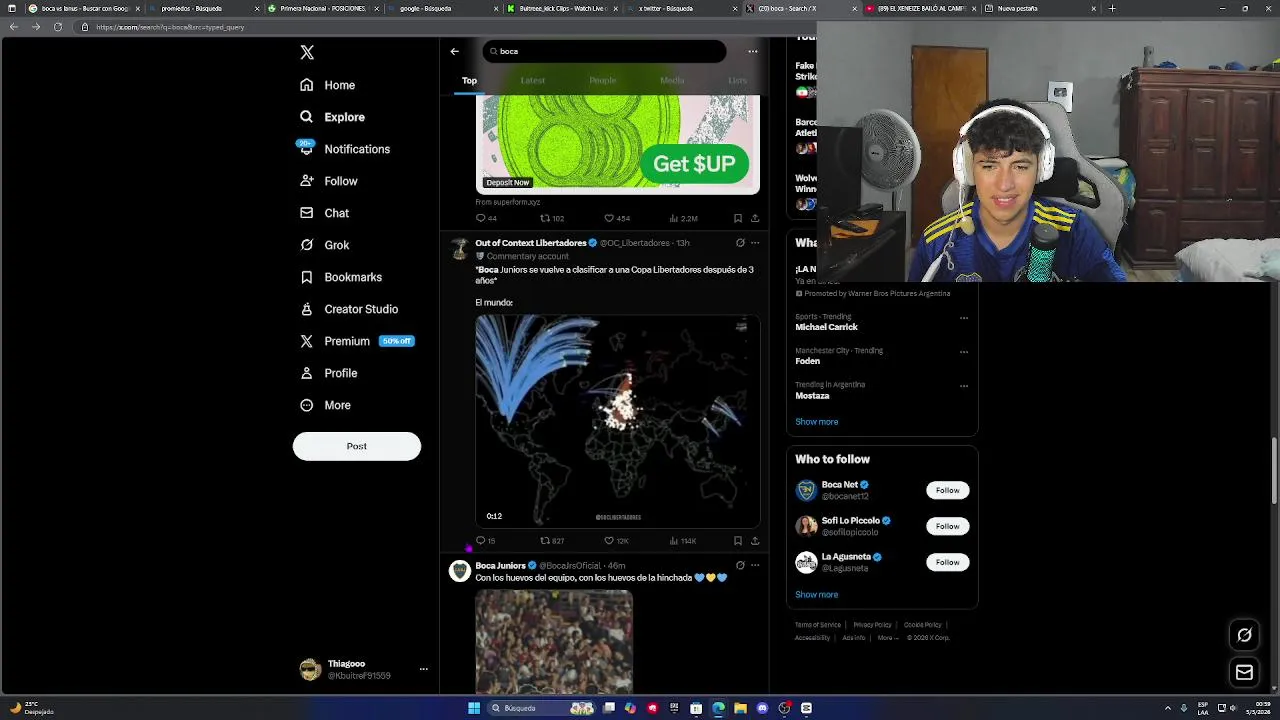Image resolution: width=1280 pixels, height=720 pixels.
Task: Open Grok action on Out of Context post
Action: coord(740,243)
